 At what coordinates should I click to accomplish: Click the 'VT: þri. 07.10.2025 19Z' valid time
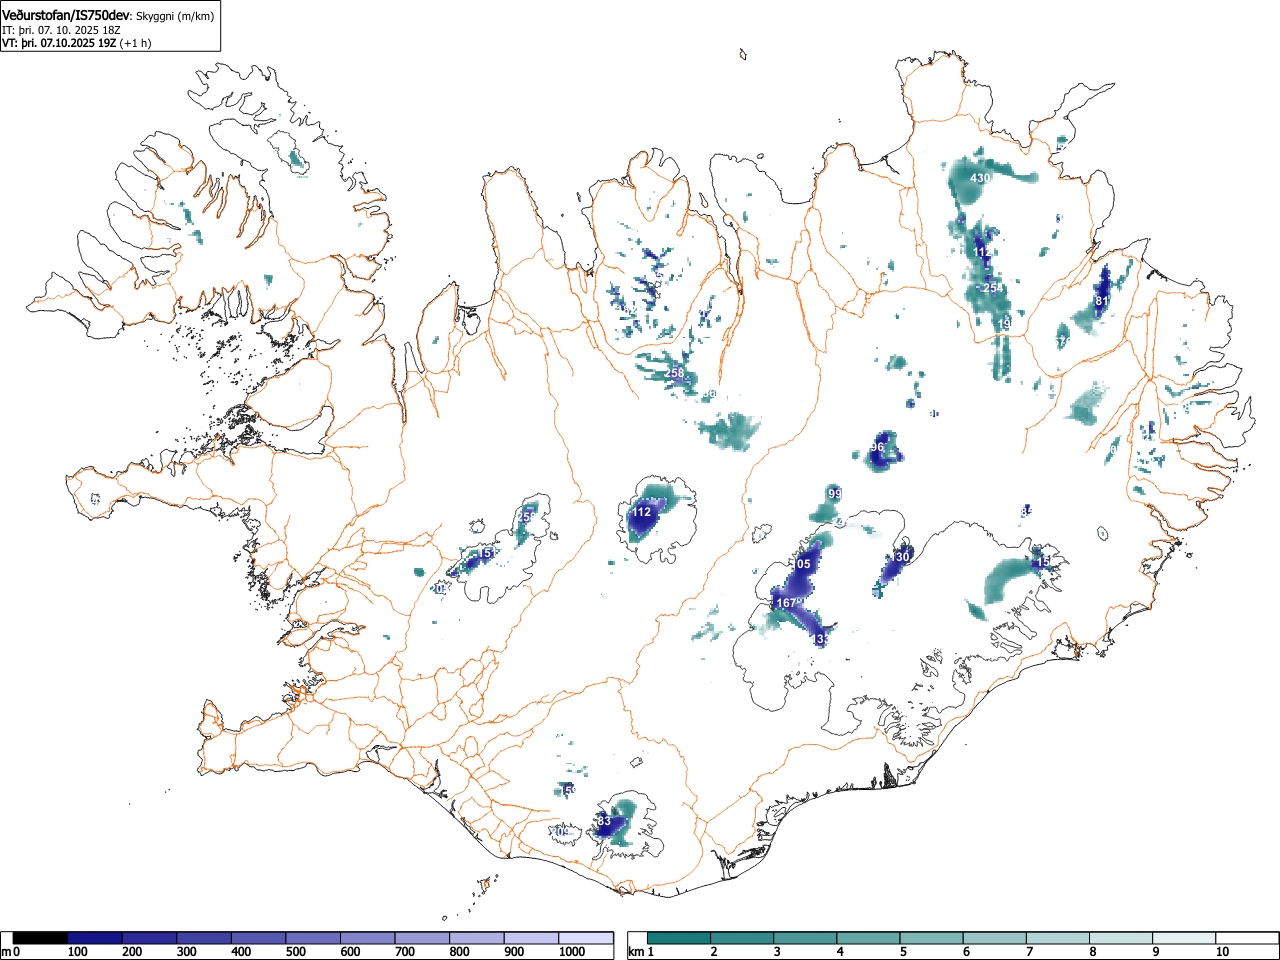pyautogui.click(x=59, y=43)
